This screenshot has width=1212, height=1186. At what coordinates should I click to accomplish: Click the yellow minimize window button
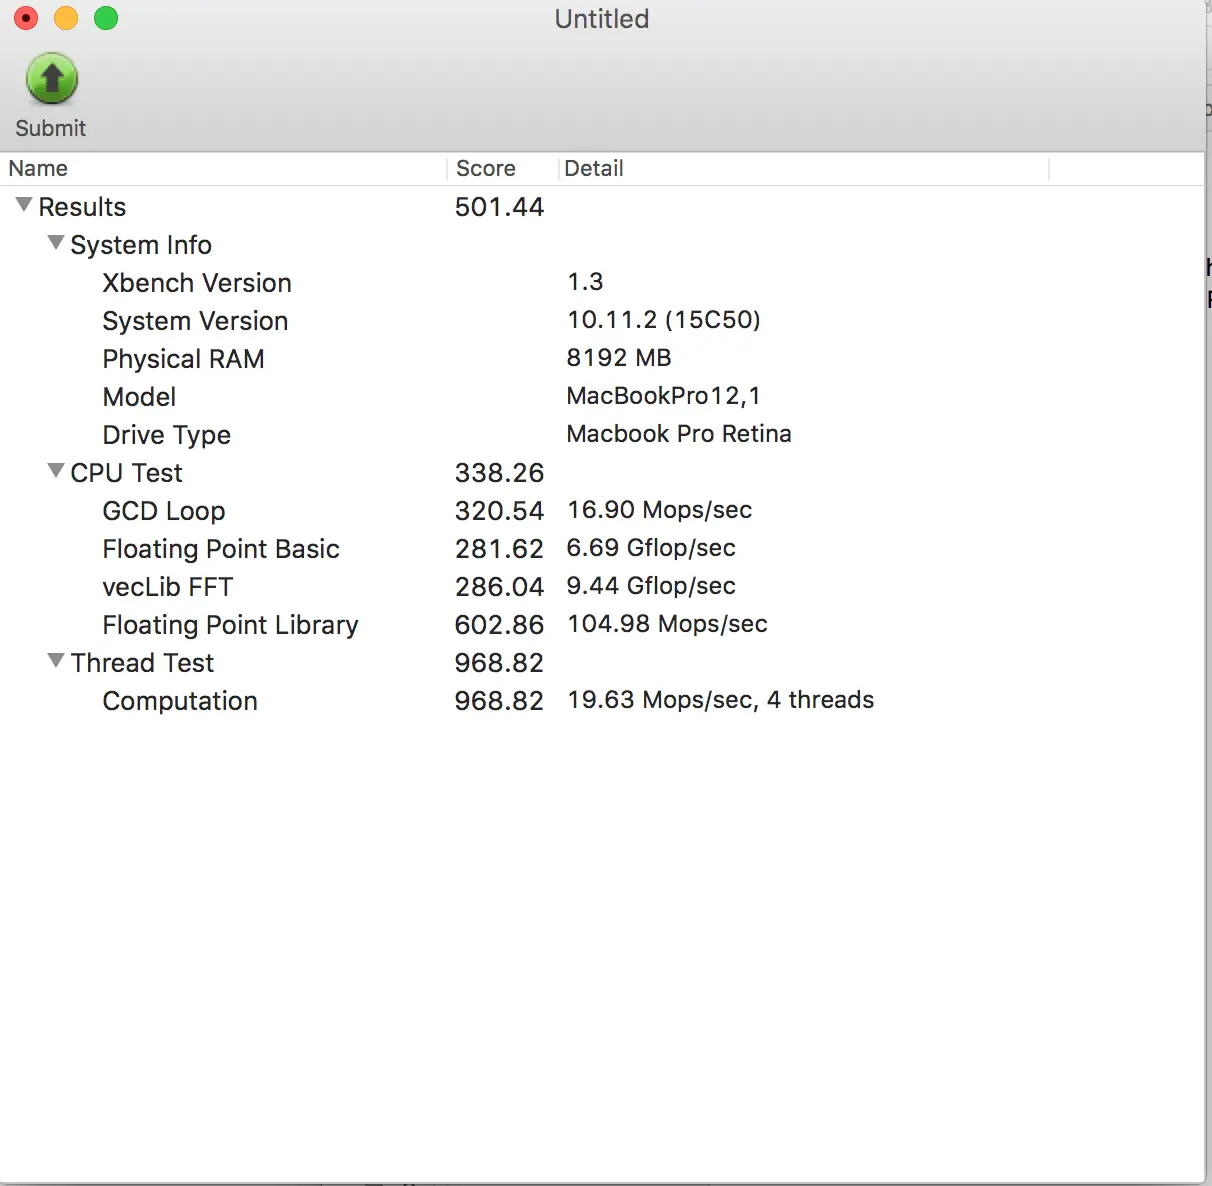click(x=66, y=18)
